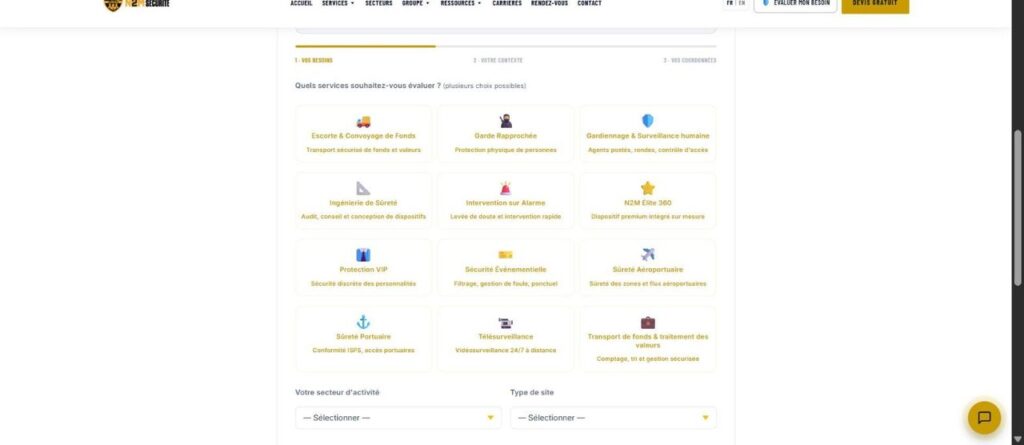Screen dimensions: 1024x445
Task: Open the chat widget bubble
Action: click(x=984, y=418)
